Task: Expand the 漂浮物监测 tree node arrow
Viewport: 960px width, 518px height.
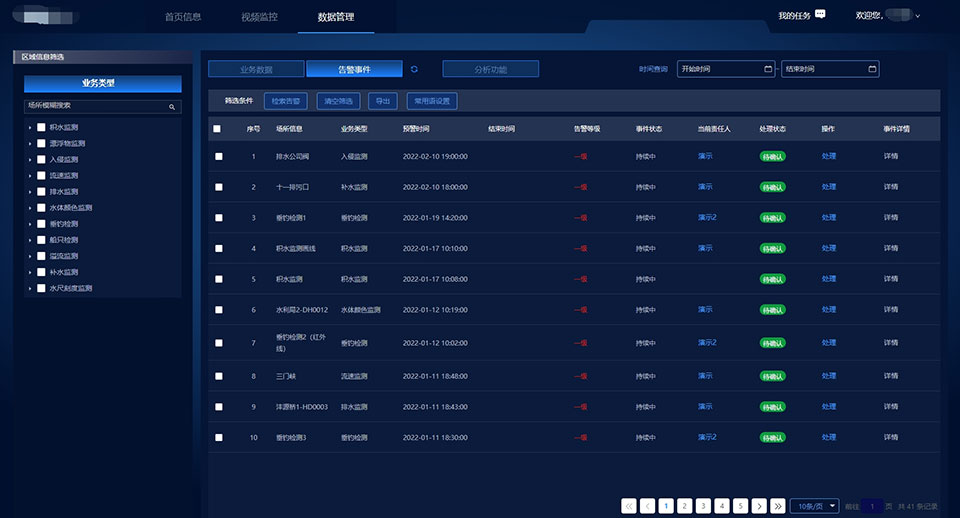Action: click(30, 144)
